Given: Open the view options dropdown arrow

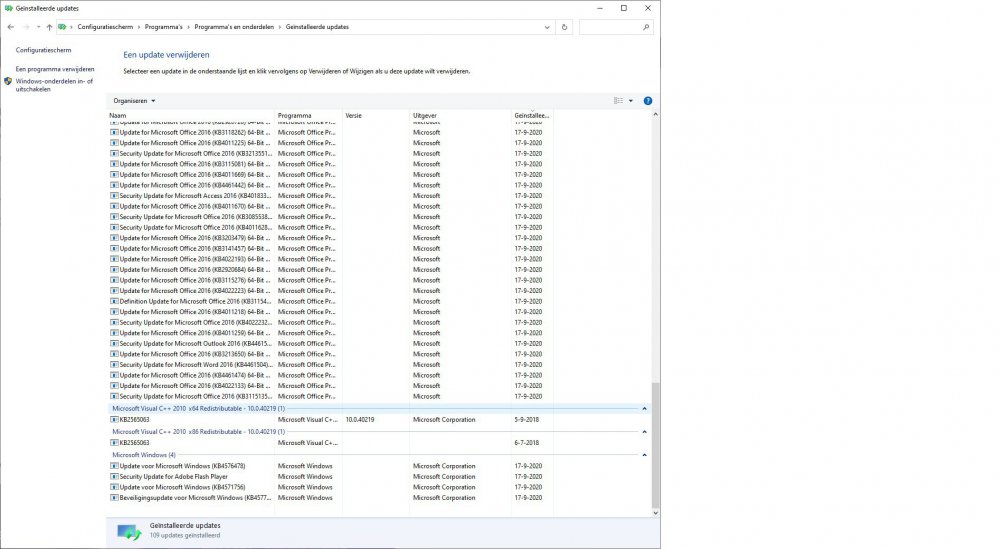Looking at the screenshot, I should [x=631, y=101].
